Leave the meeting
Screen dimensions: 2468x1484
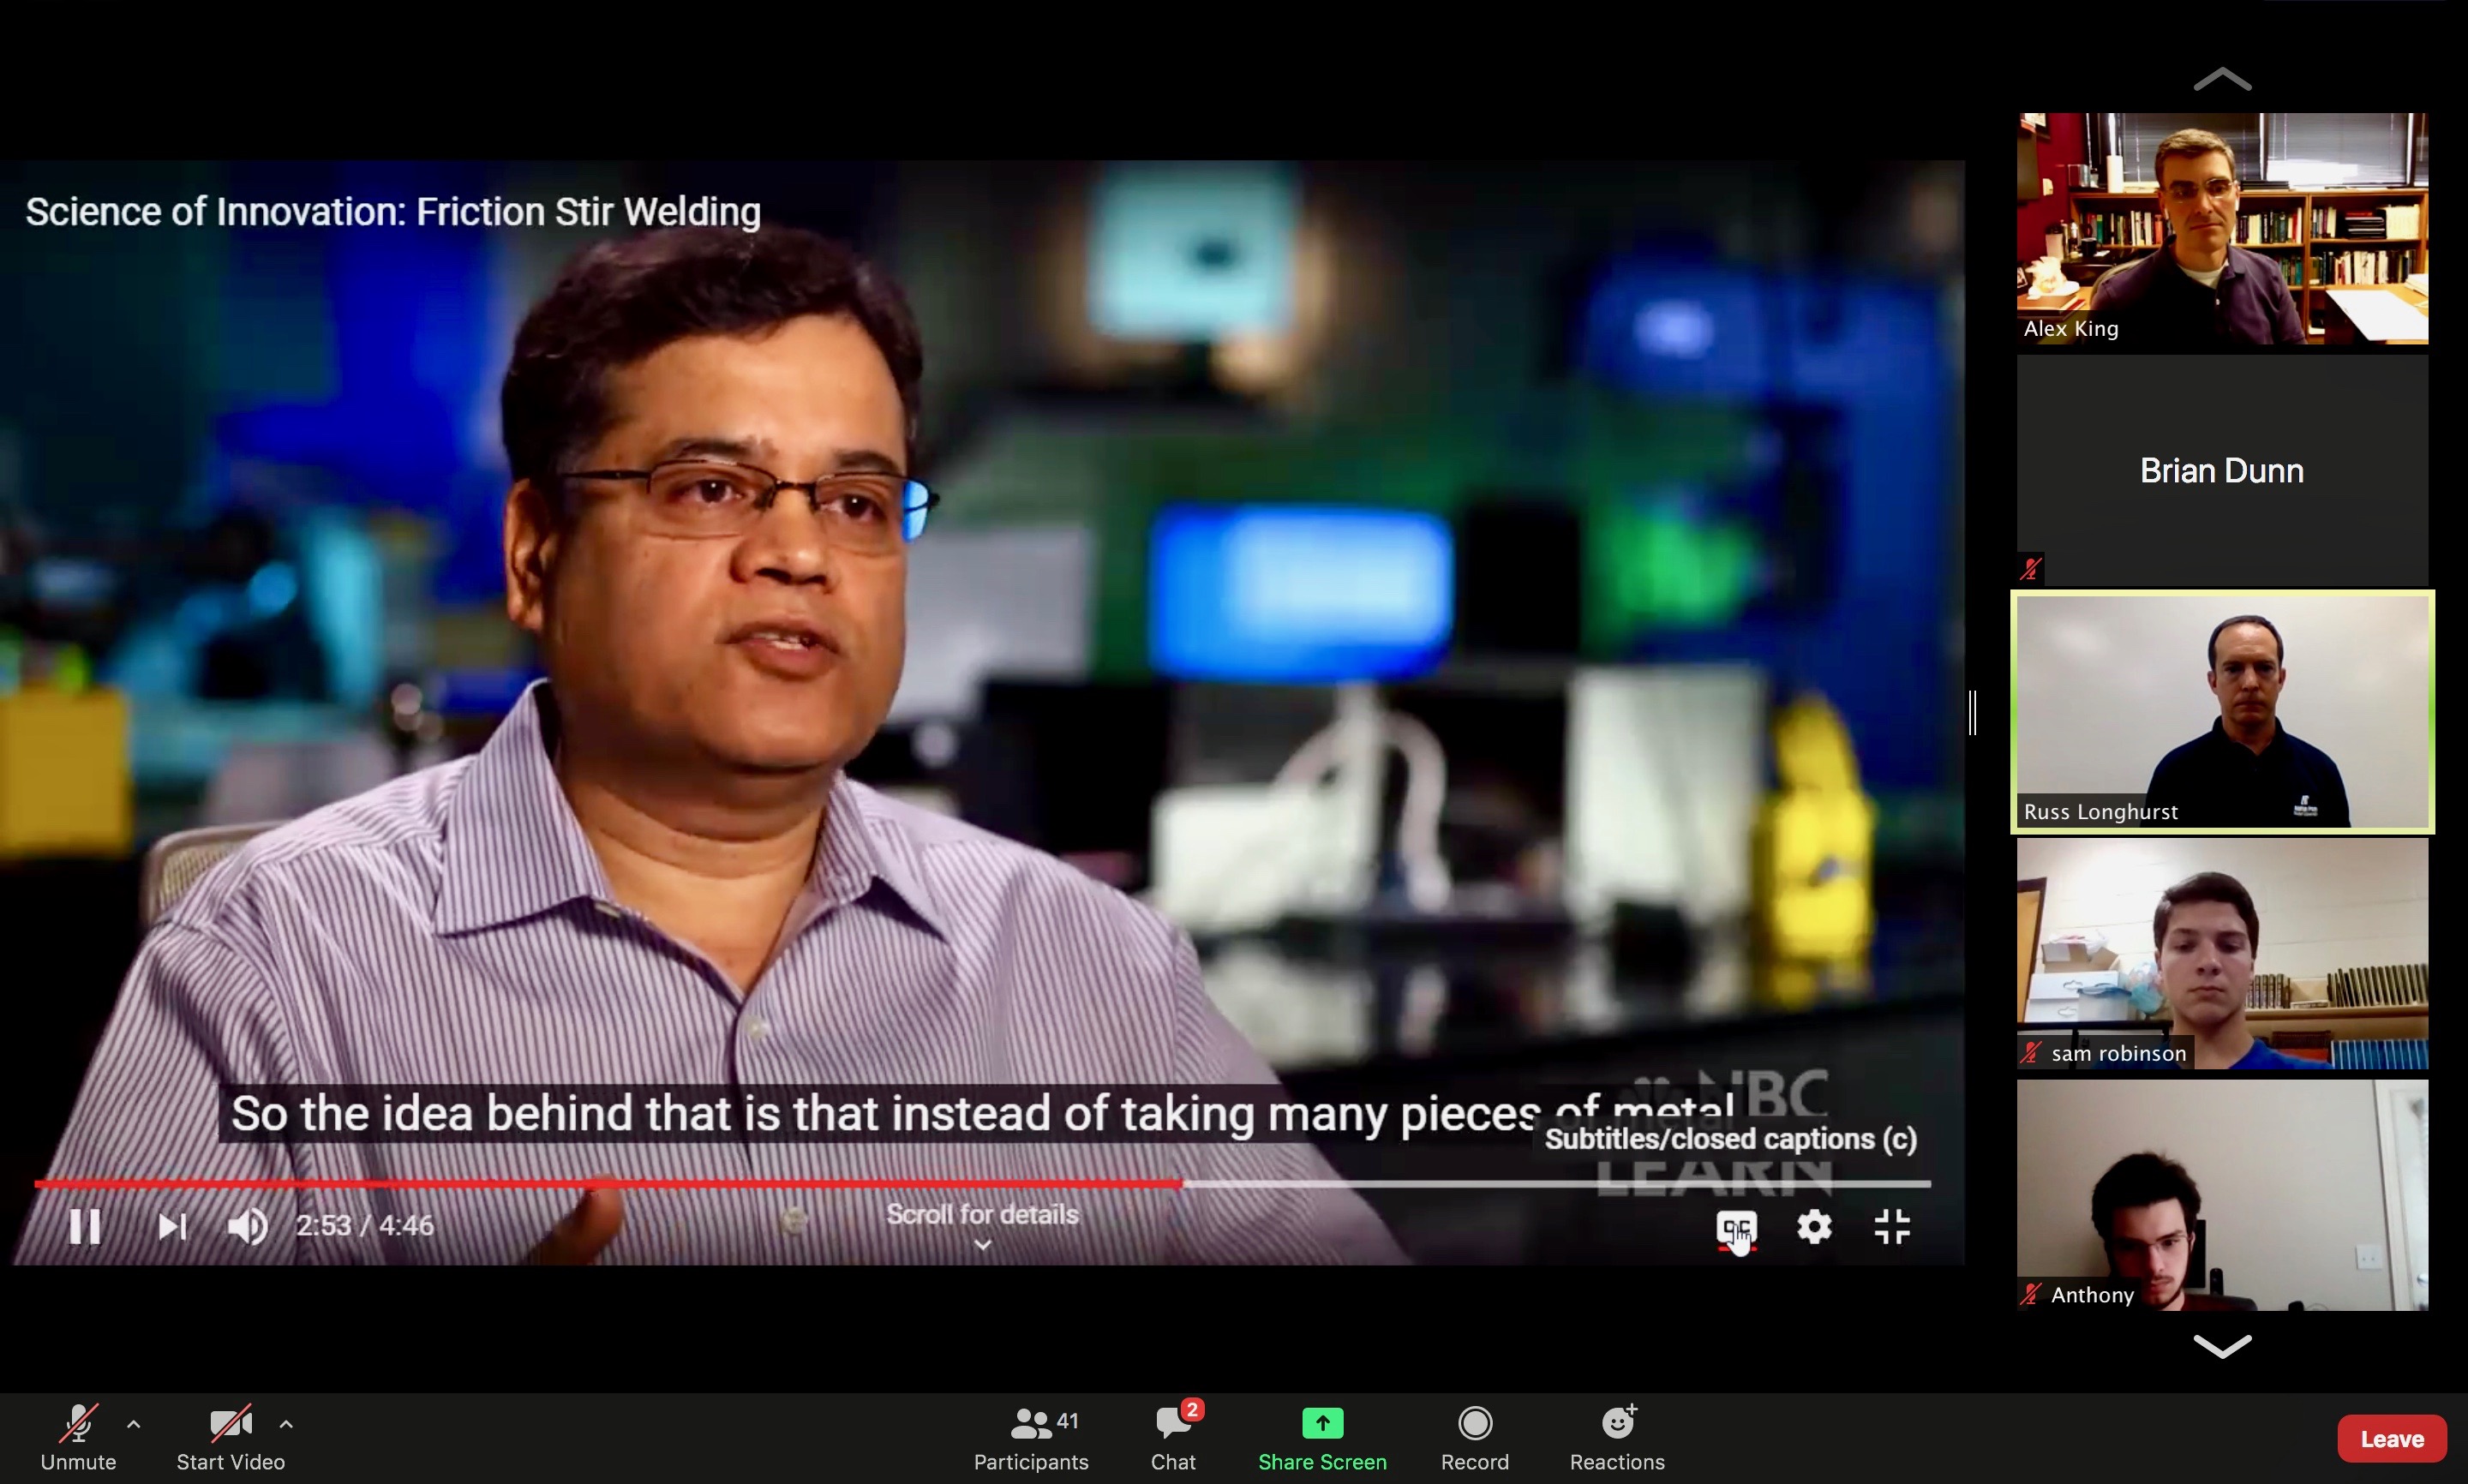tap(2391, 1439)
